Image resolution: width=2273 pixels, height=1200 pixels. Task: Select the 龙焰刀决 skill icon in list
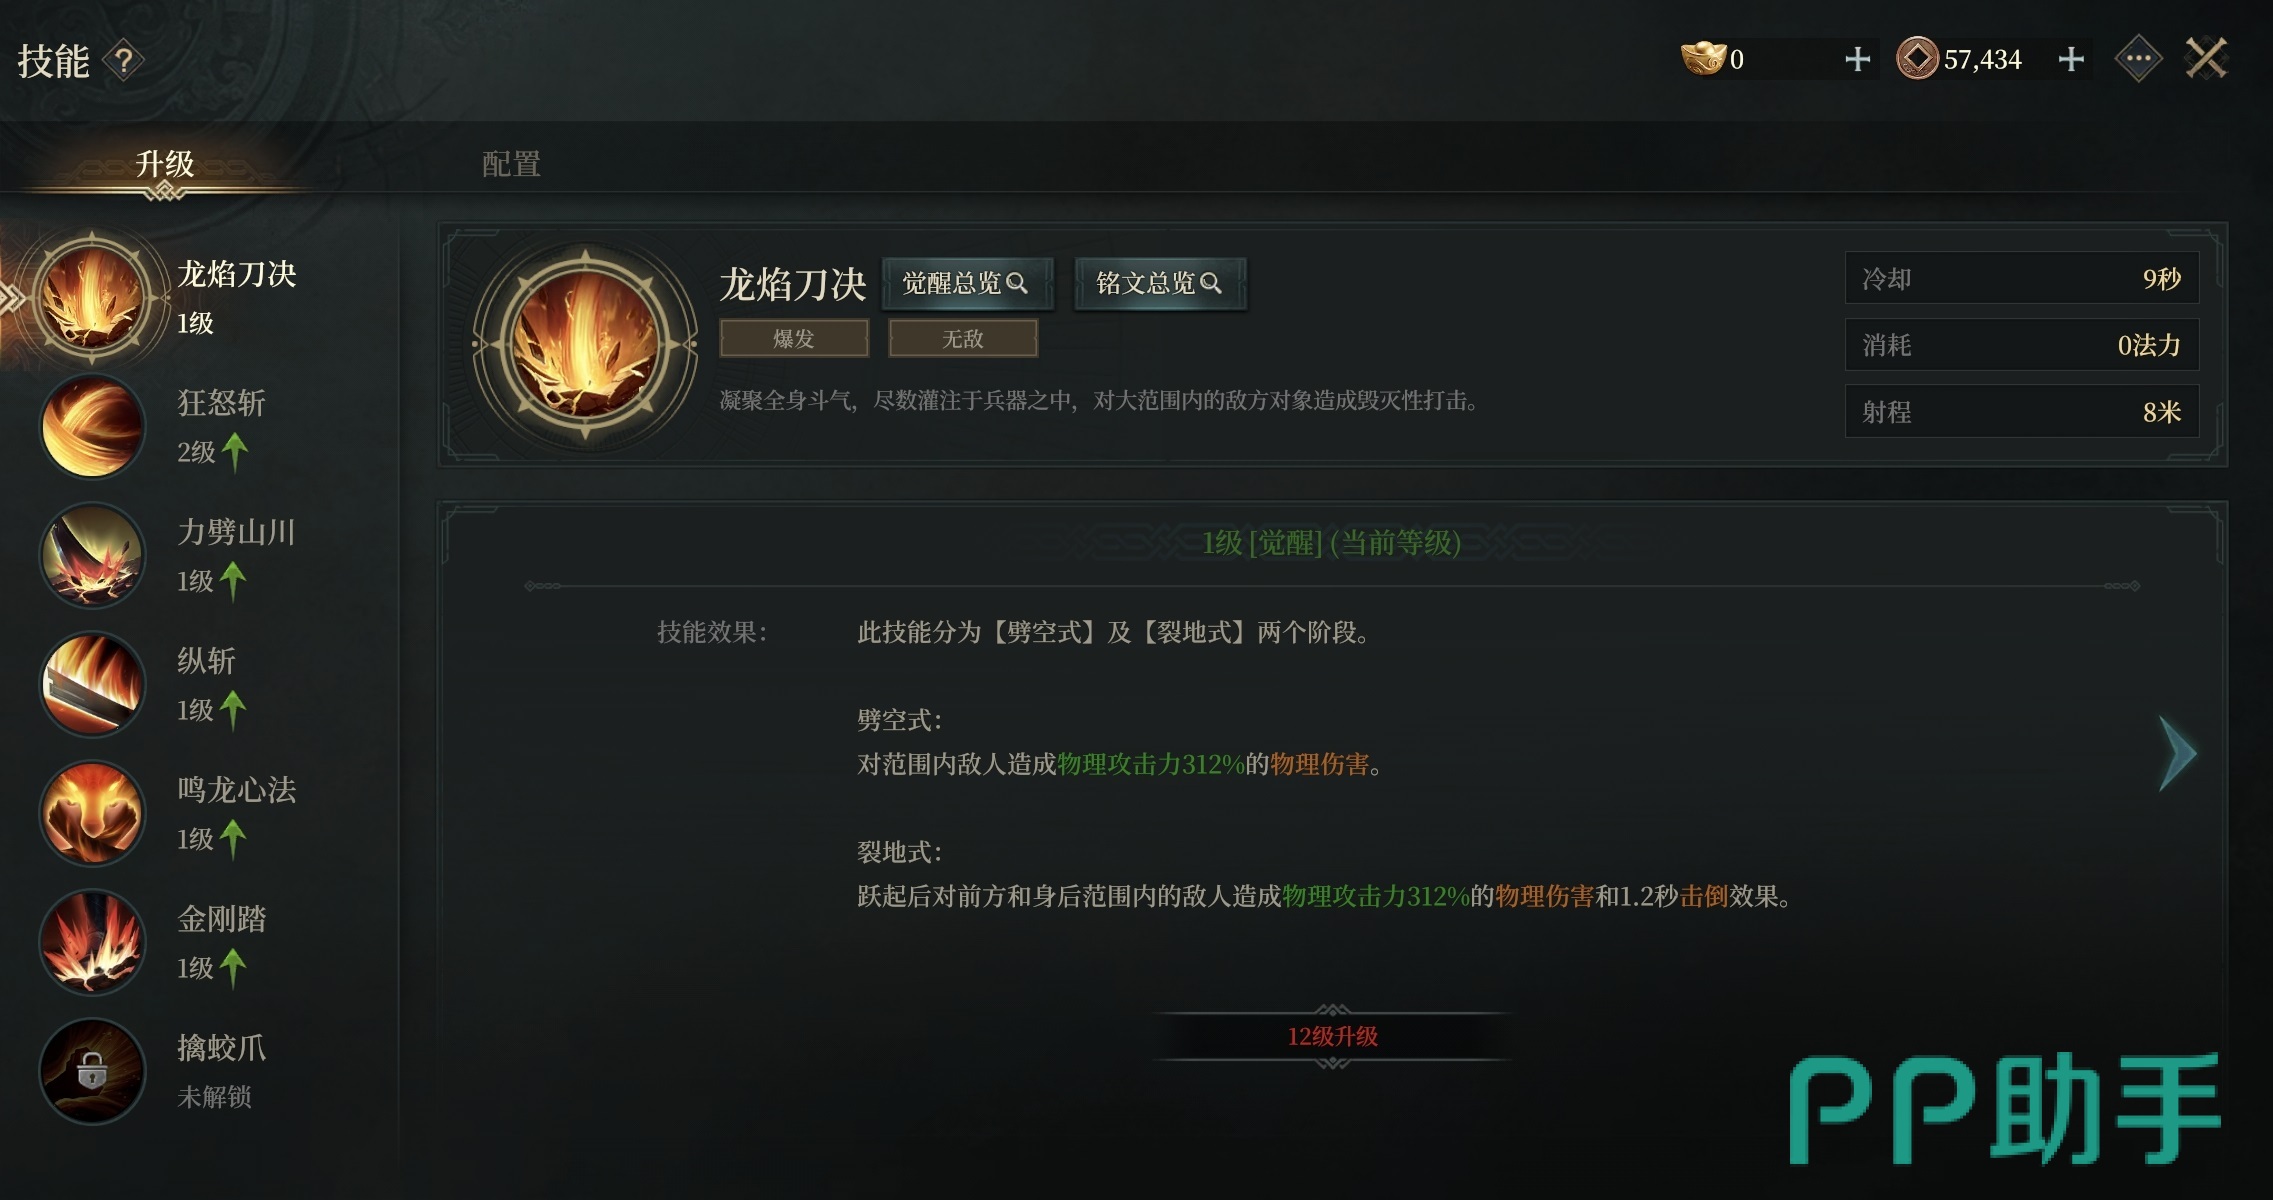(92, 296)
